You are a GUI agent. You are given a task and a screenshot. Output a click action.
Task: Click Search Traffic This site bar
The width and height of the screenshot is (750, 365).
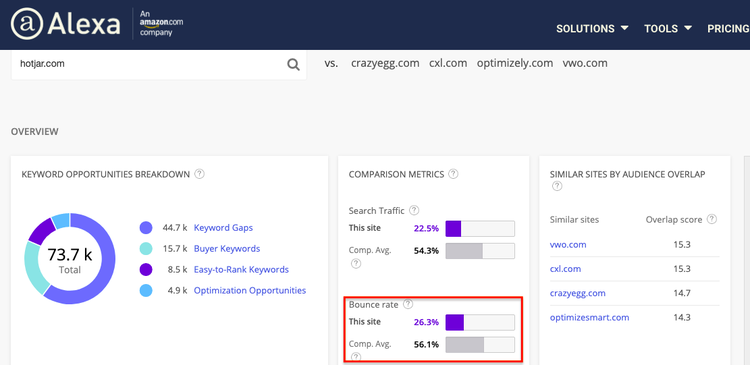(x=480, y=228)
